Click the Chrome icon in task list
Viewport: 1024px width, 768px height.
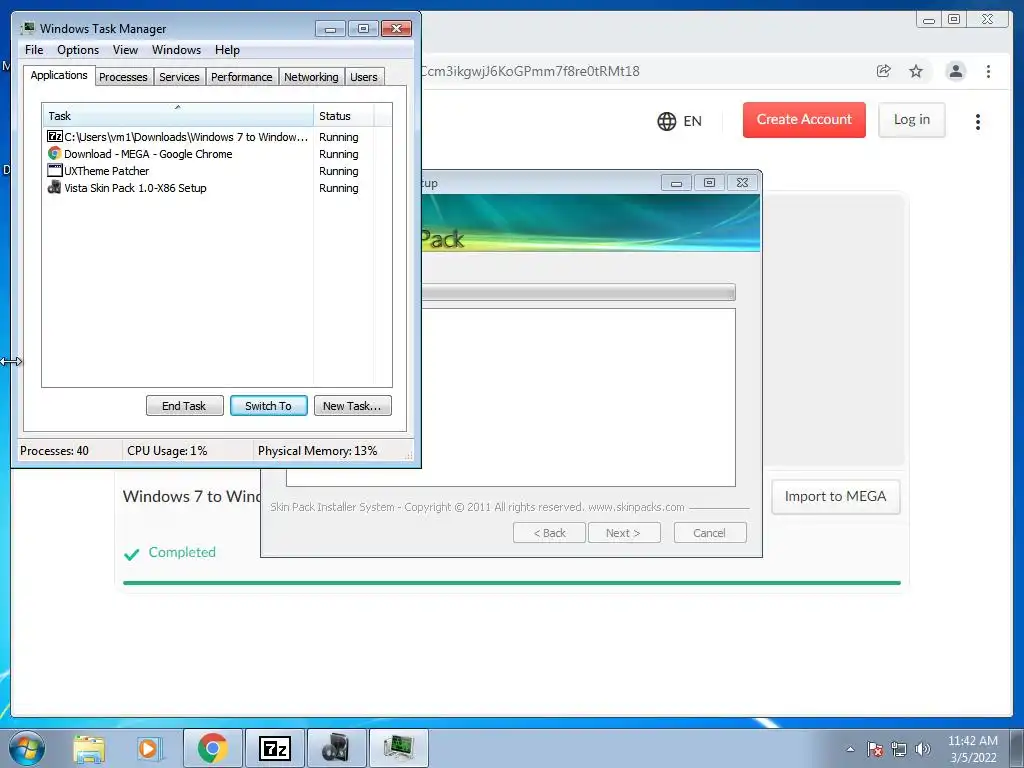55,153
